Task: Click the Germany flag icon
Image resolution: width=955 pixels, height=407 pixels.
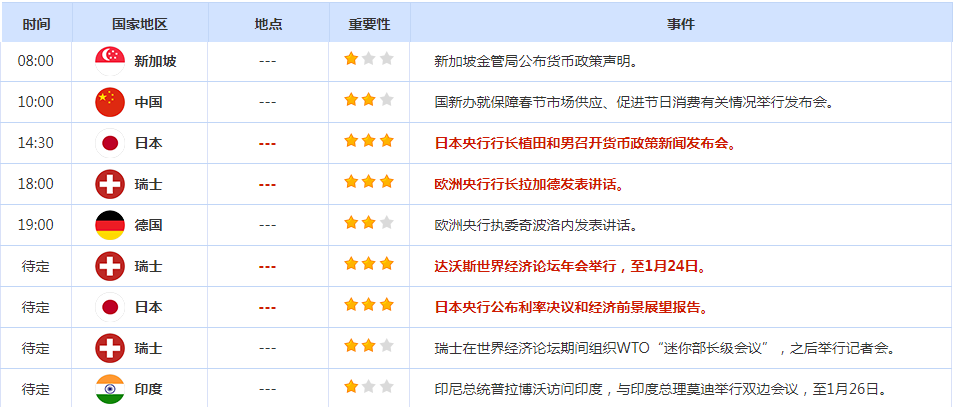Action: tap(110, 225)
